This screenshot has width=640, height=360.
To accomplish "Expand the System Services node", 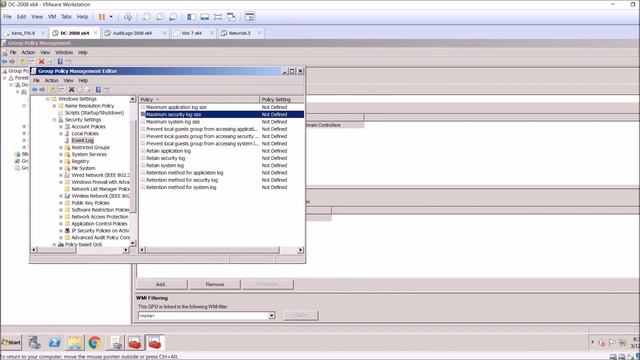I will pos(61,154).
